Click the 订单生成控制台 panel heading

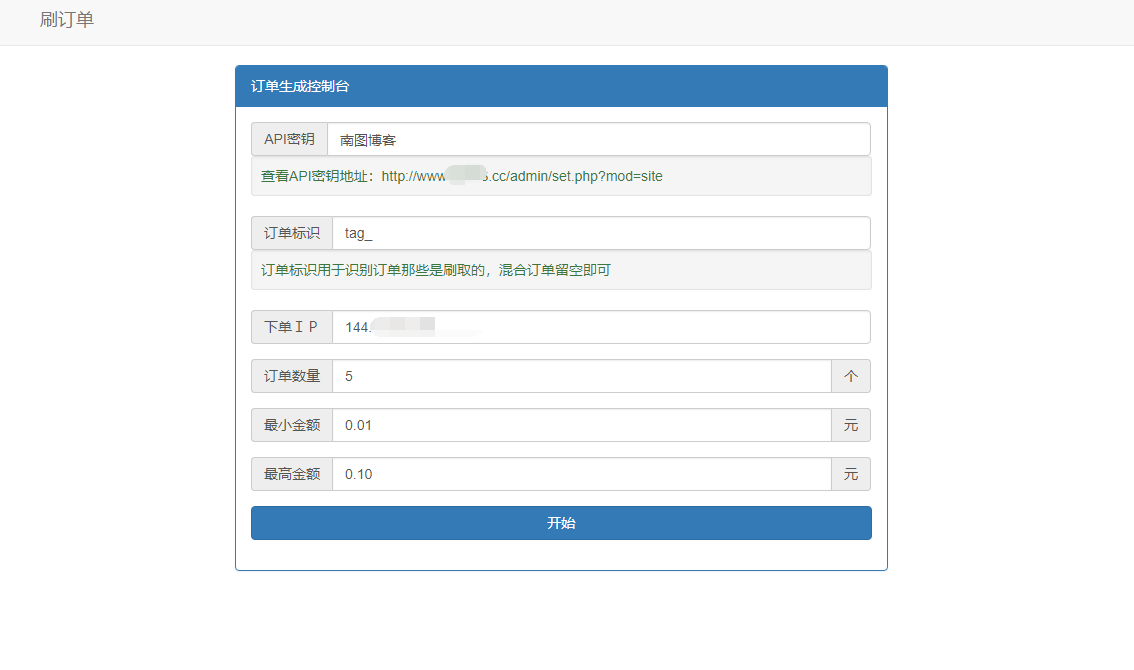pos(300,87)
